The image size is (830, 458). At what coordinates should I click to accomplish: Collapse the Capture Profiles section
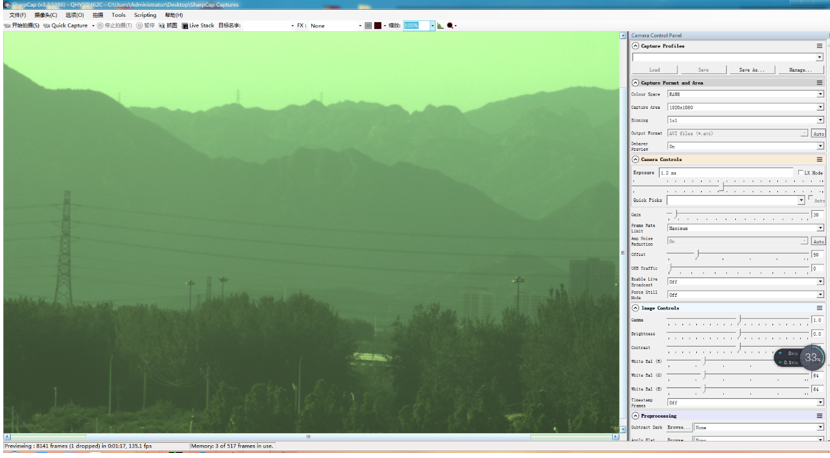636,46
